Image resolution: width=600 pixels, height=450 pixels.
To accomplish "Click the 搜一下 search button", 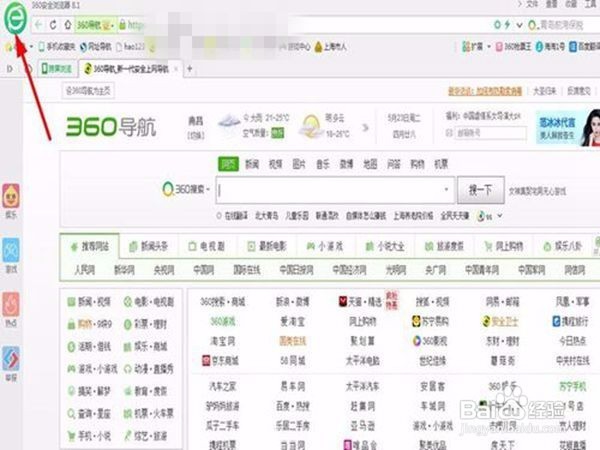I will pyautogui.click(x=481, y=190).
